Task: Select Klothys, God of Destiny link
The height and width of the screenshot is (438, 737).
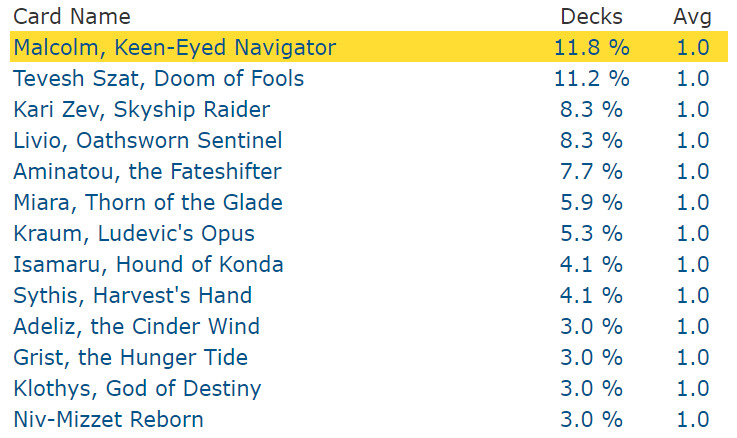Action: (137, 388)
